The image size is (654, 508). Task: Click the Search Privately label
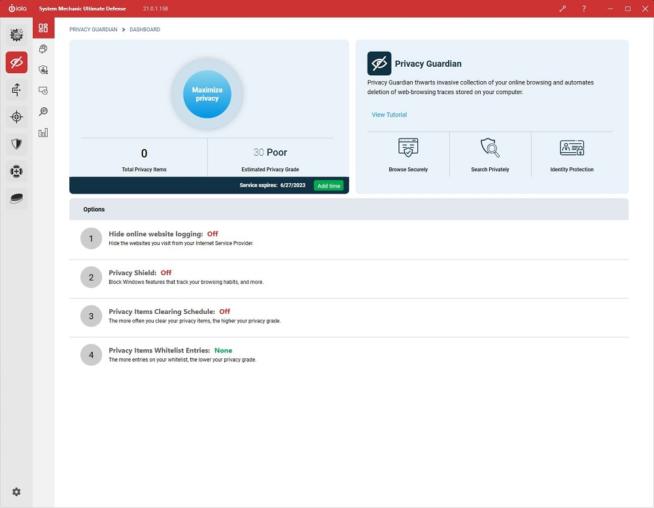(x=490, y=169)
